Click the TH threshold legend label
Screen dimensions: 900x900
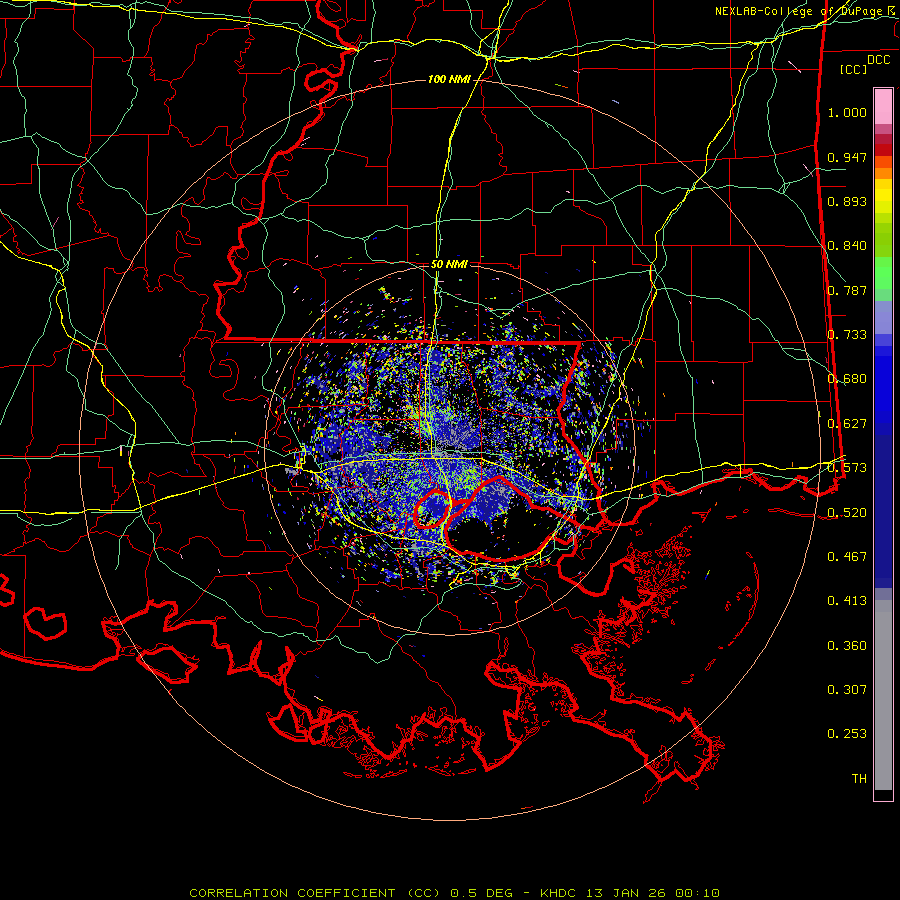(859, 779)
